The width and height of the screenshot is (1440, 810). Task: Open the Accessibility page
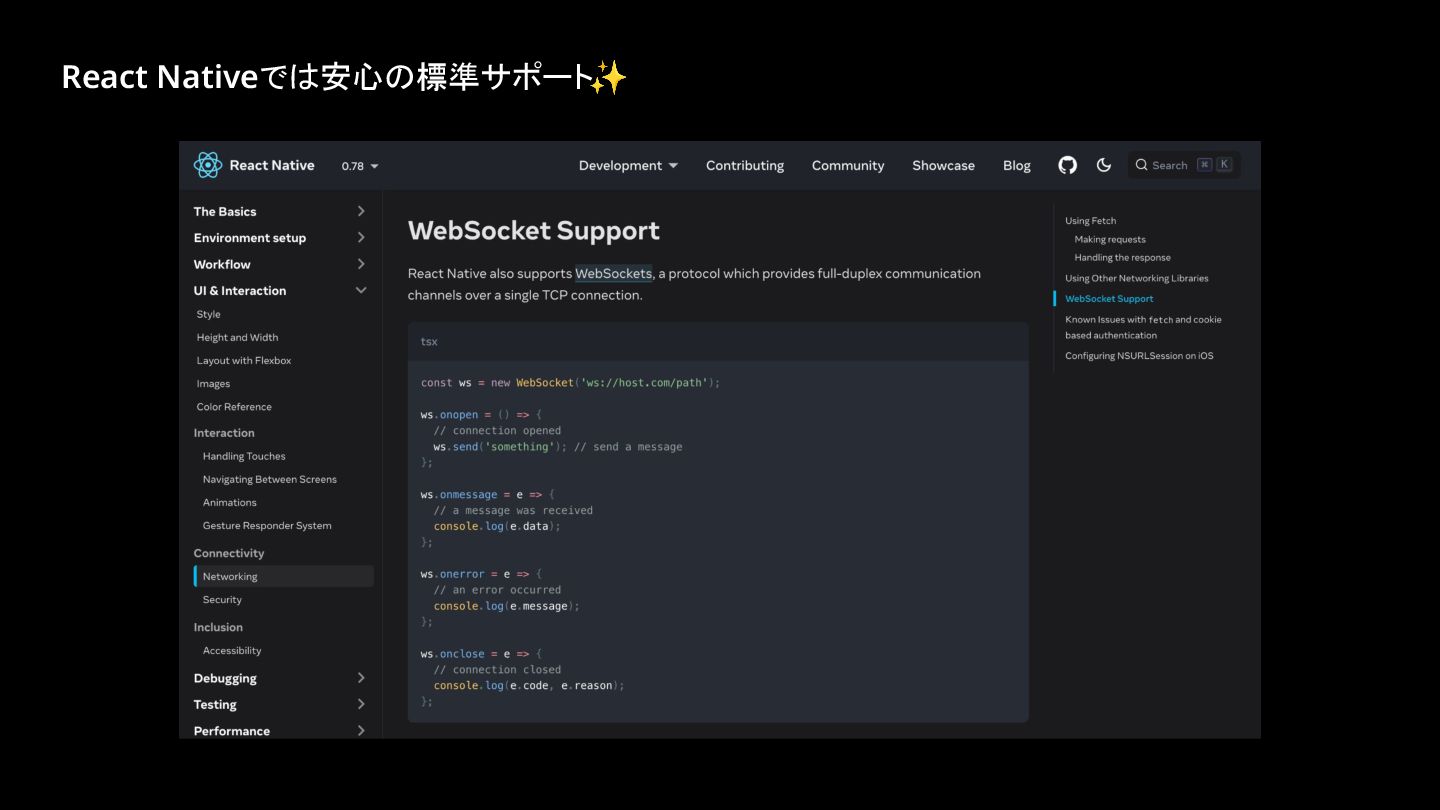tap(232, 650)
